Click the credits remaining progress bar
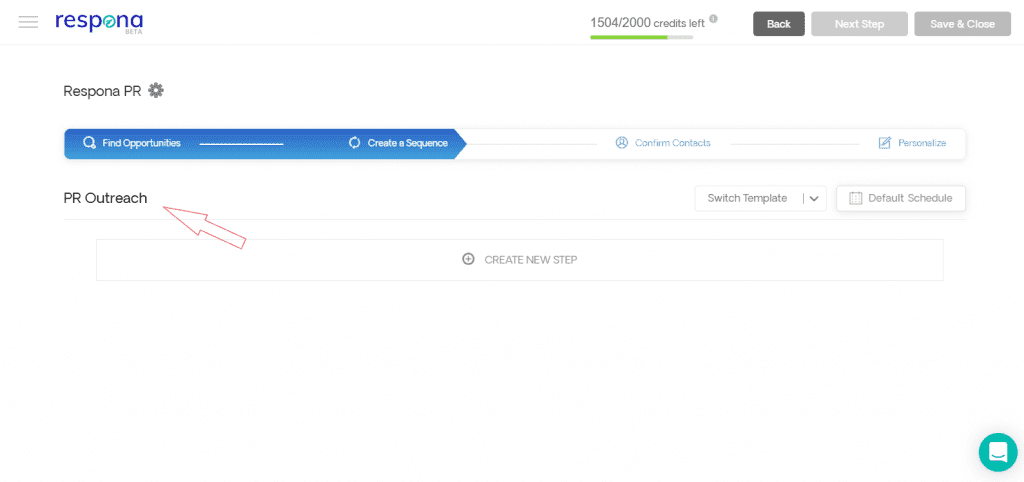This screenshot has height=482, width=1024. coord(641,37)
